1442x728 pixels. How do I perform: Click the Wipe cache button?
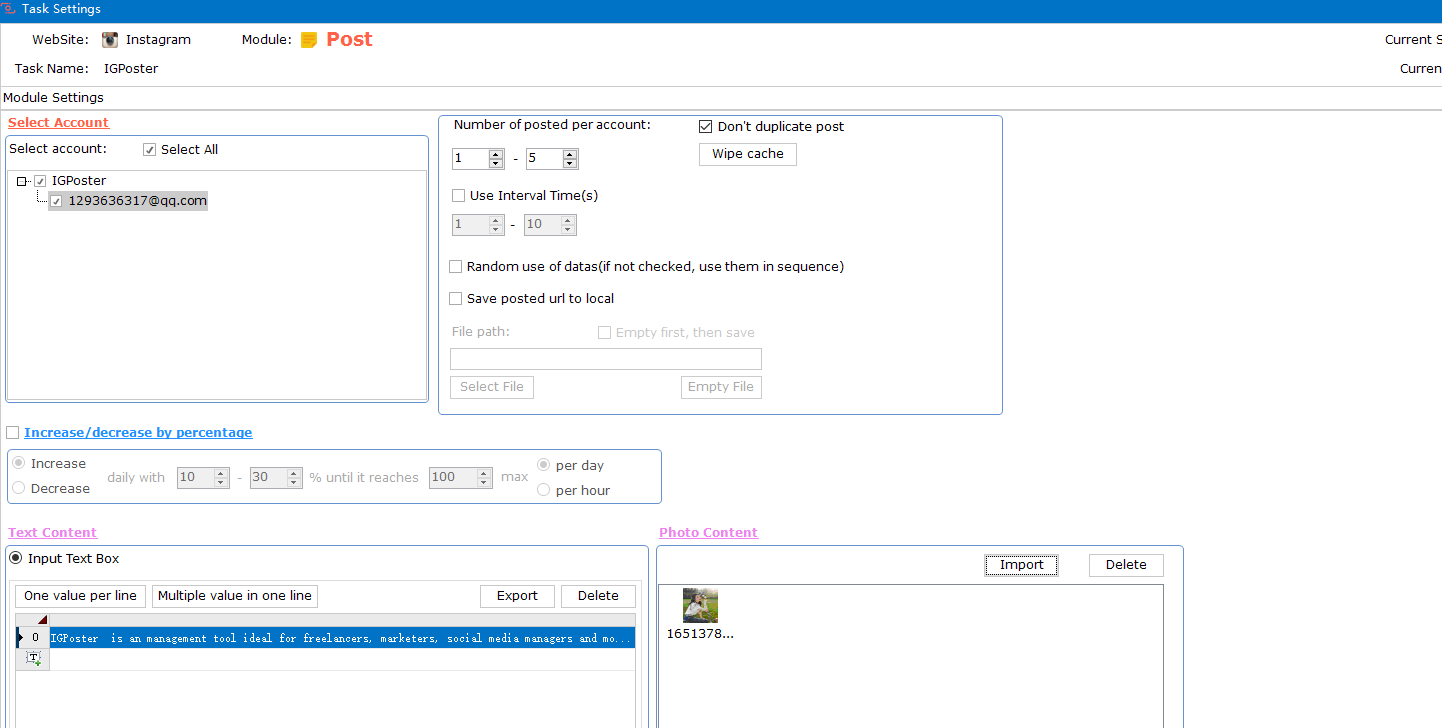tap(748, 154)
